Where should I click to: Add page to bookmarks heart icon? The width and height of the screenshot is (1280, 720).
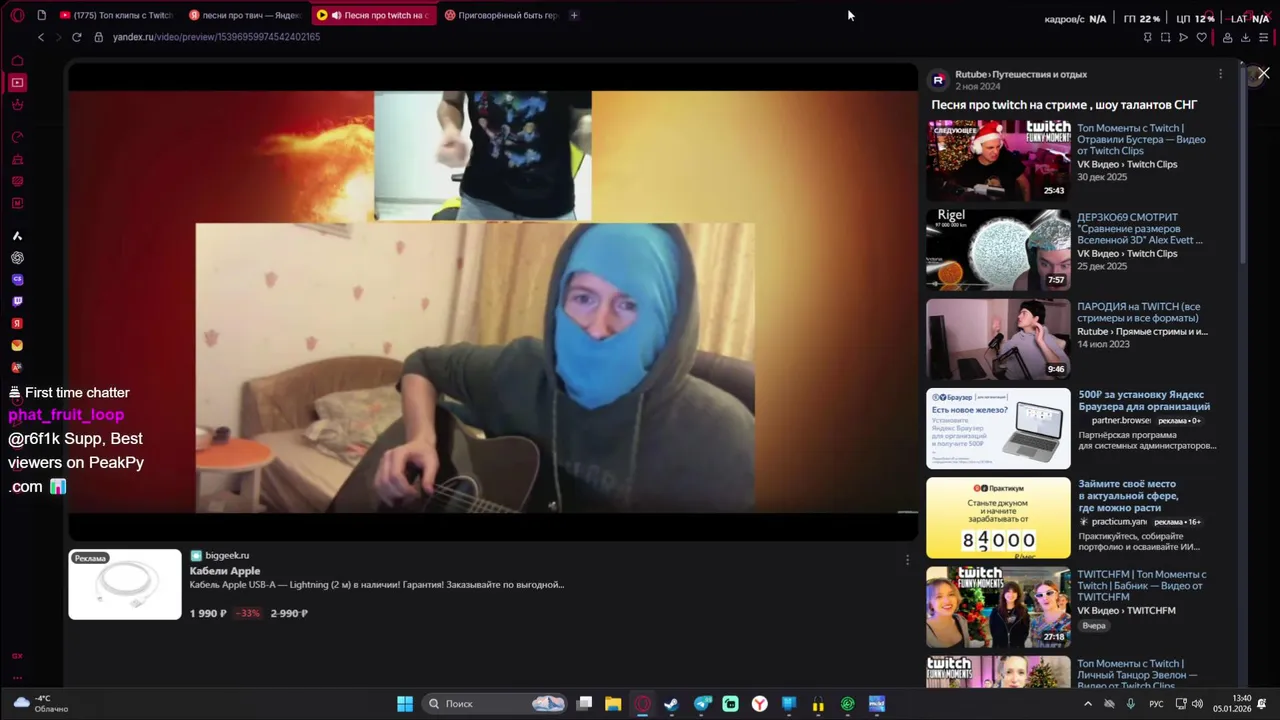coord(1201,37)
